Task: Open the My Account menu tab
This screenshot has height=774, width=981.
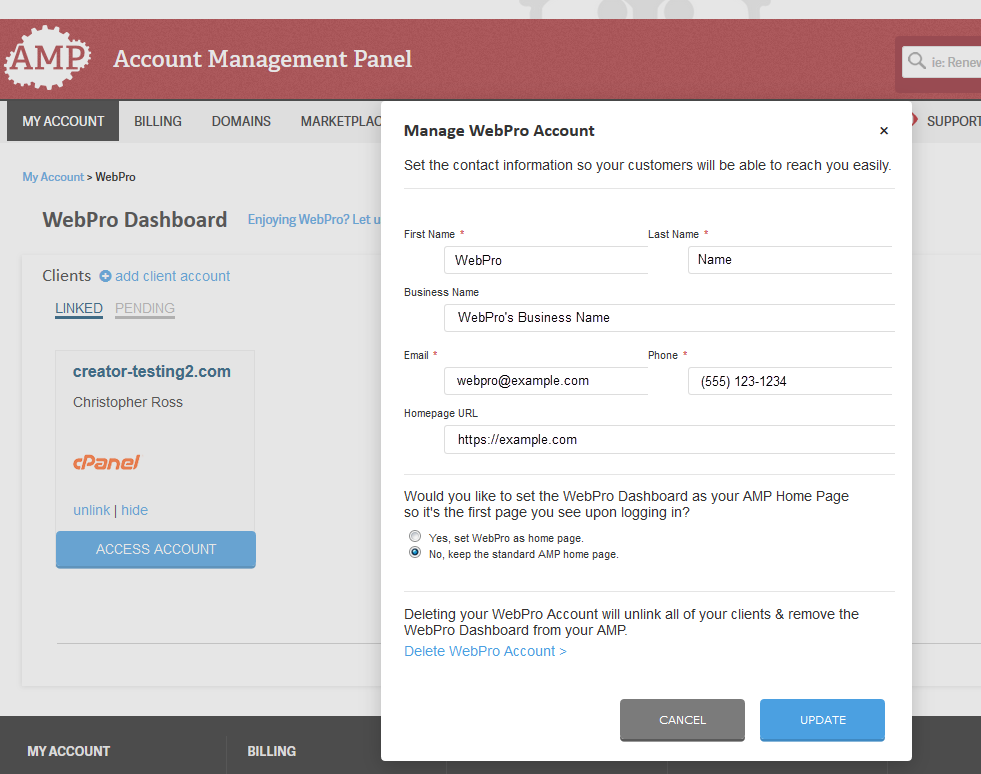Action: point(63,121)
